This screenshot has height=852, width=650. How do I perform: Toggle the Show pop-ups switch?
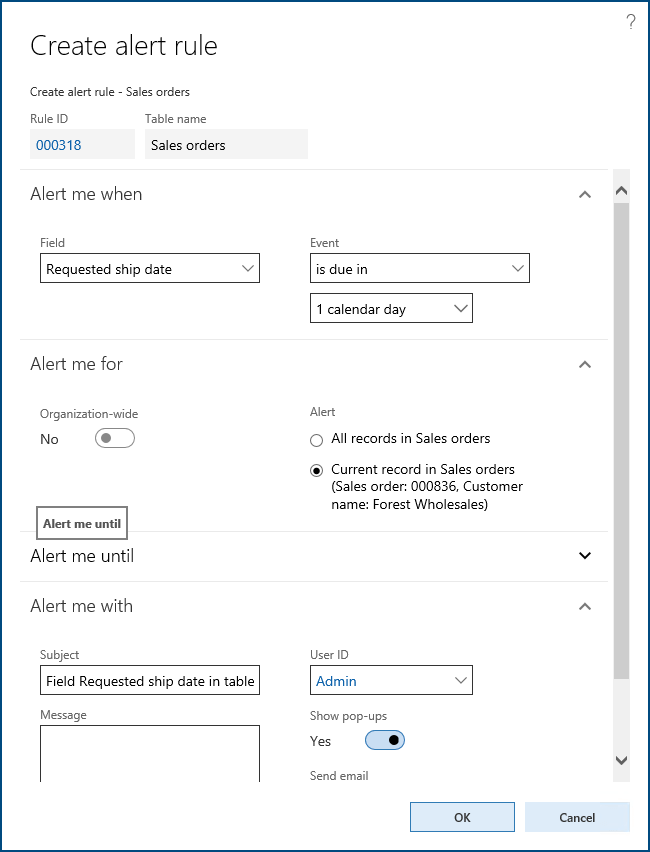point(385,740)
